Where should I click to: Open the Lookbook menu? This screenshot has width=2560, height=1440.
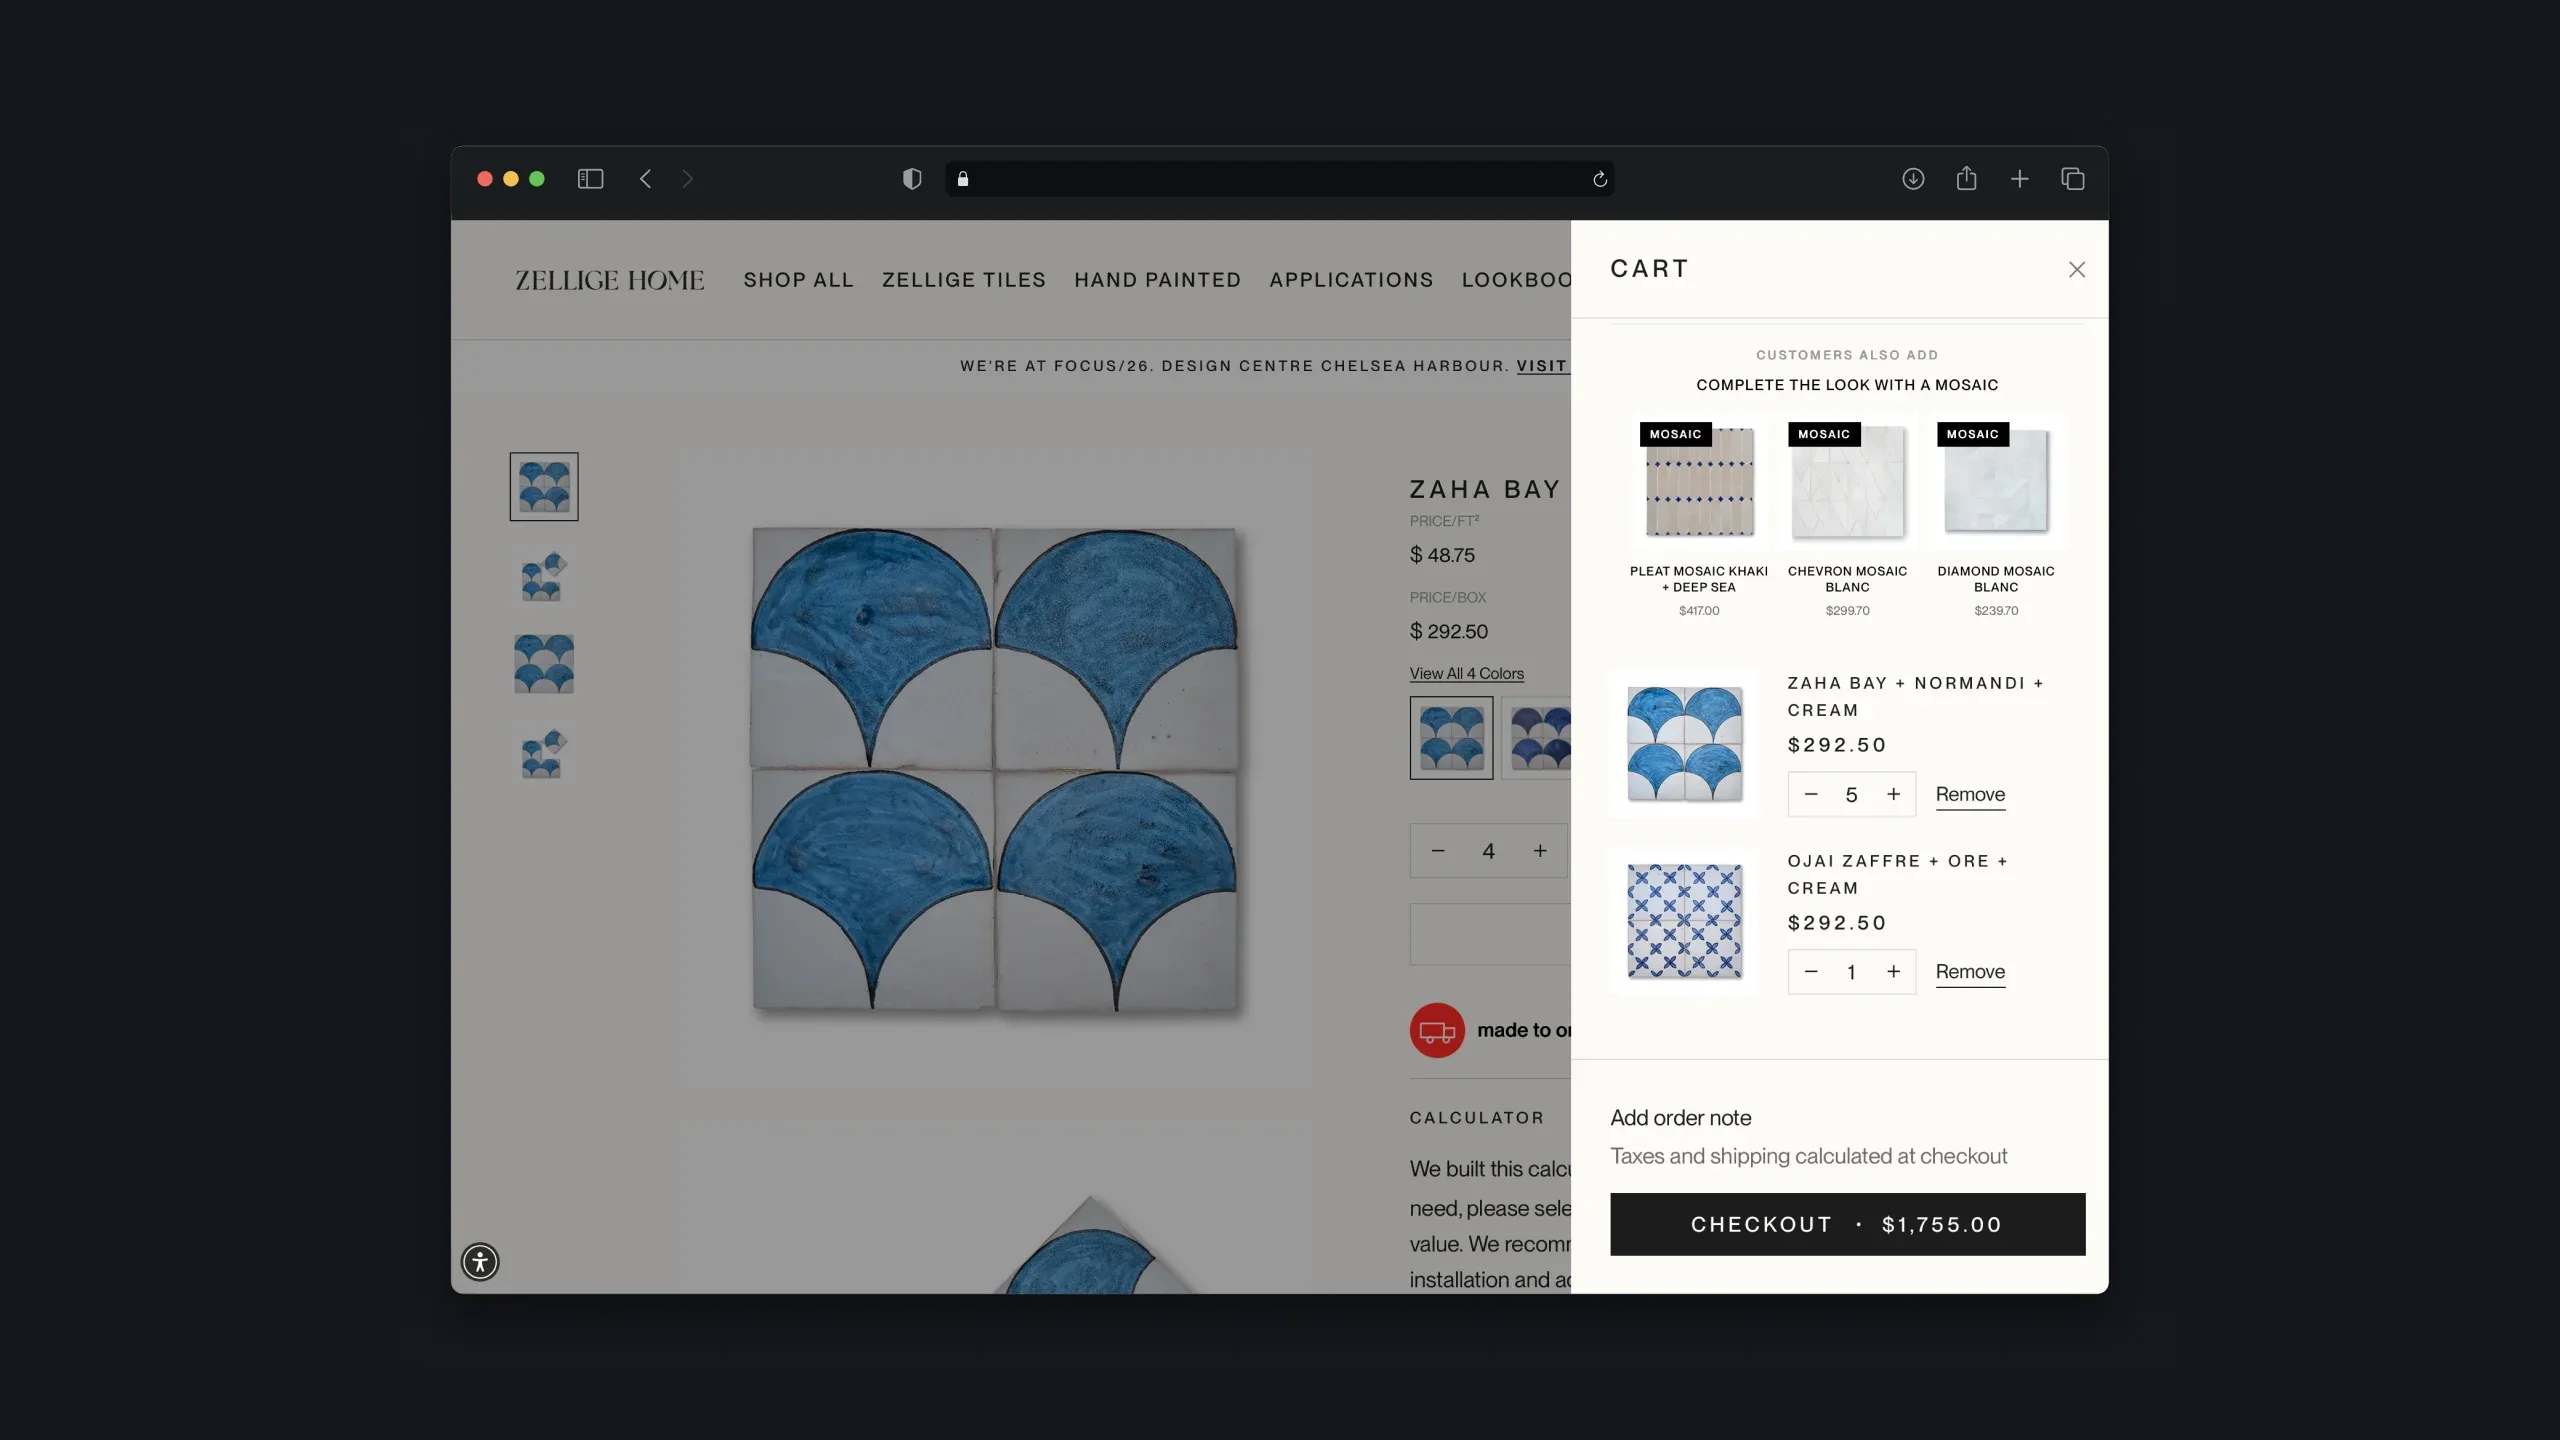(x=1516, y=280)
